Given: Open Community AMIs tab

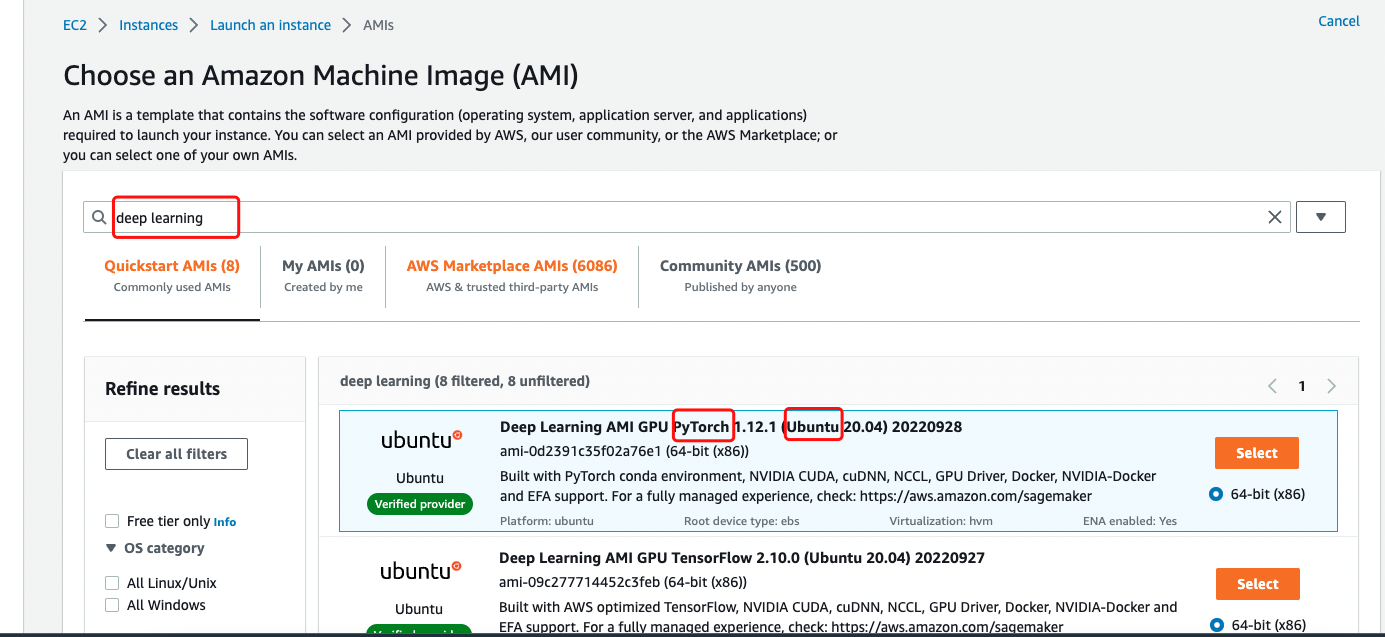Looking at the screenshot, I should [x=740, y=276].
